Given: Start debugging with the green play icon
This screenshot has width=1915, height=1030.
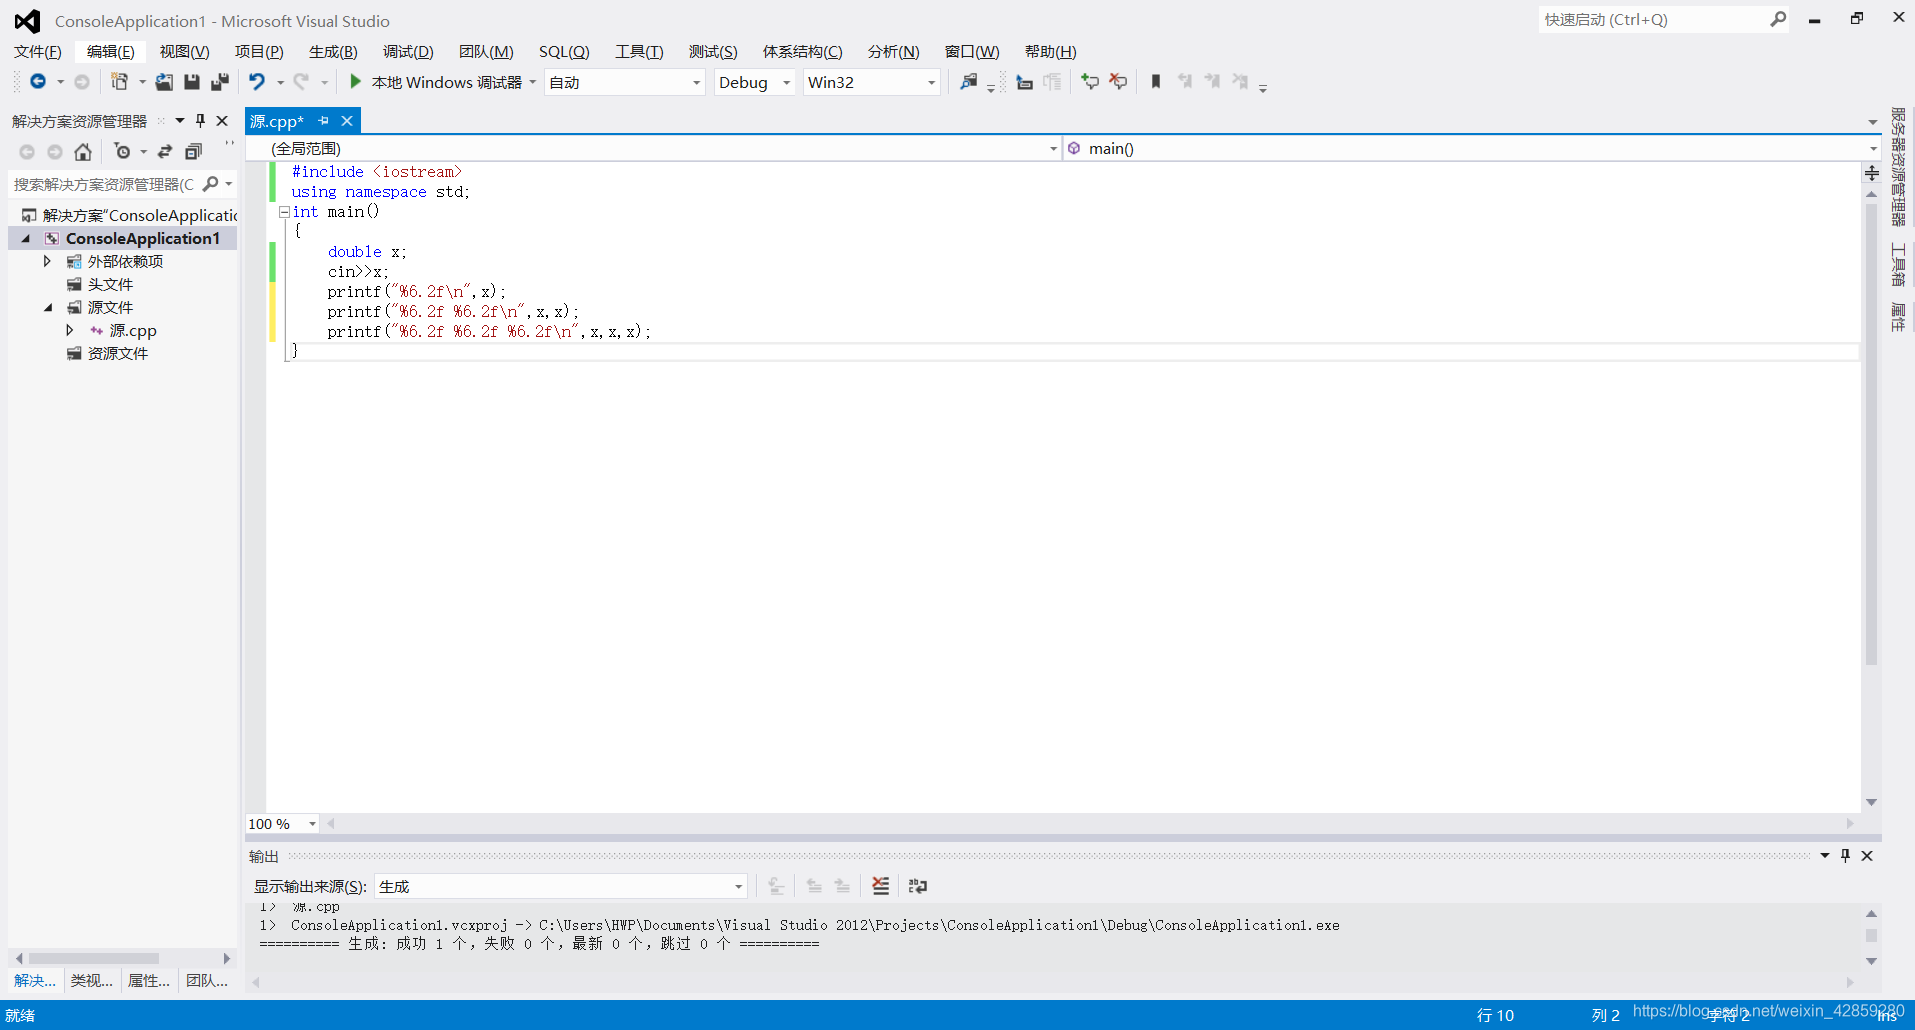Looking at the screenshot, I should point(355,82).
